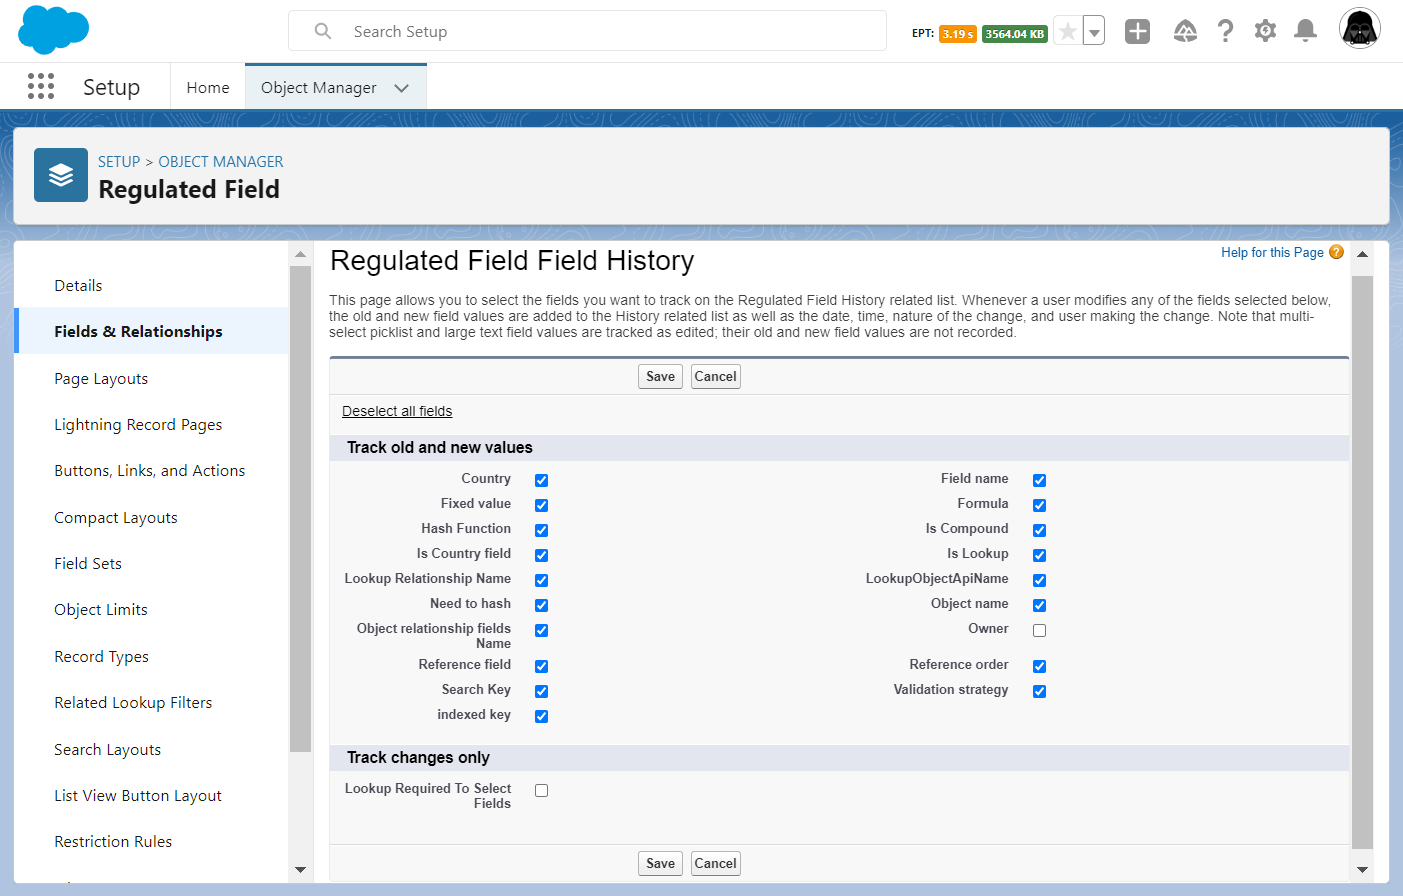Open the Trailhead guidance icon
This screenshot has height=896, width=1403.
click(x=1185, y=32)
